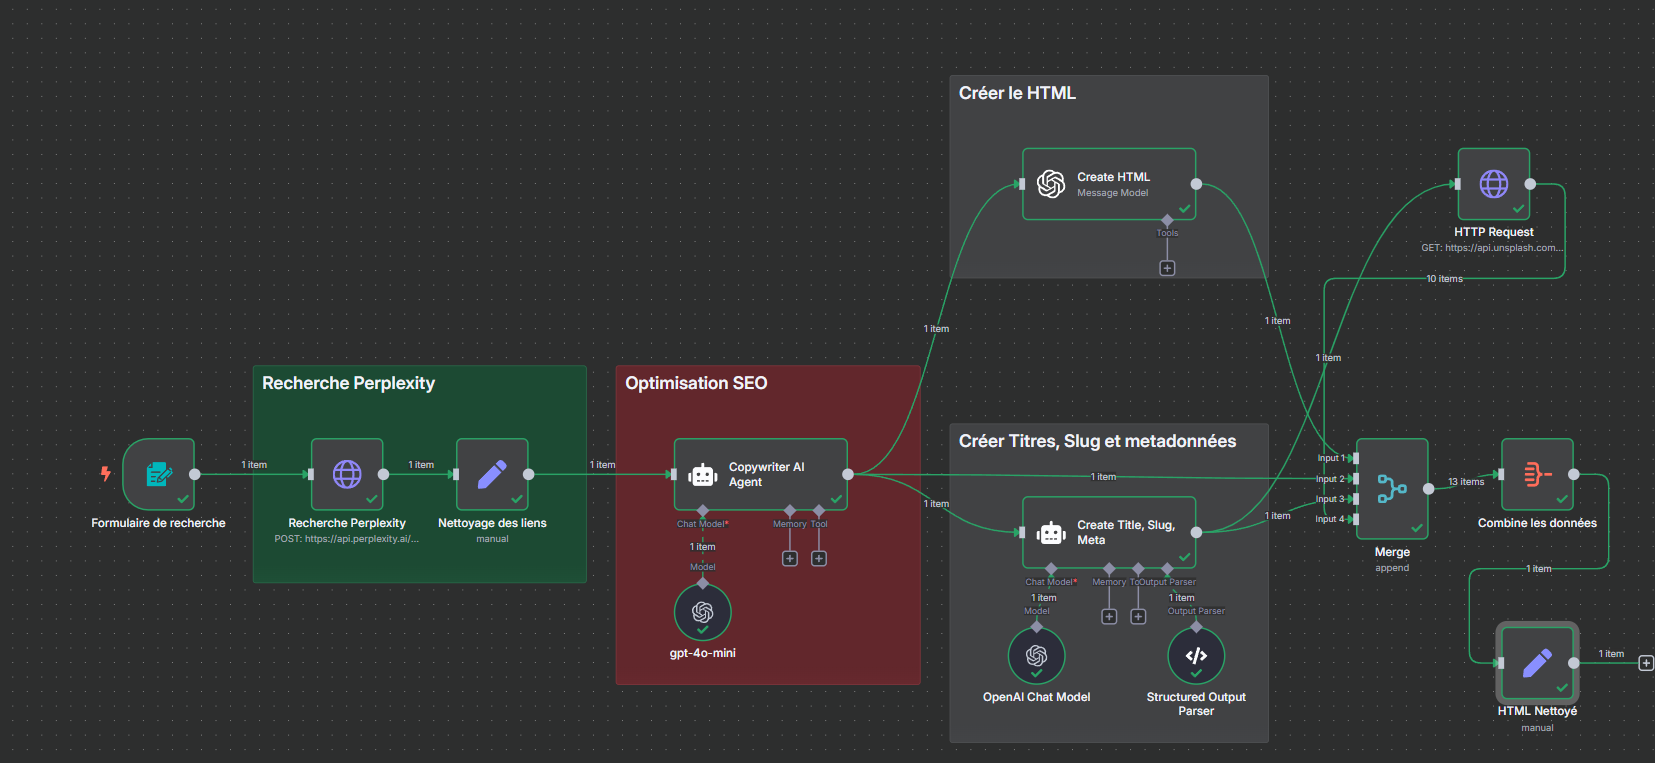The height and width of the screenshot is (763, 1655).
Task: Select the Structured Output Parser node
Action: coord(1196,655)
